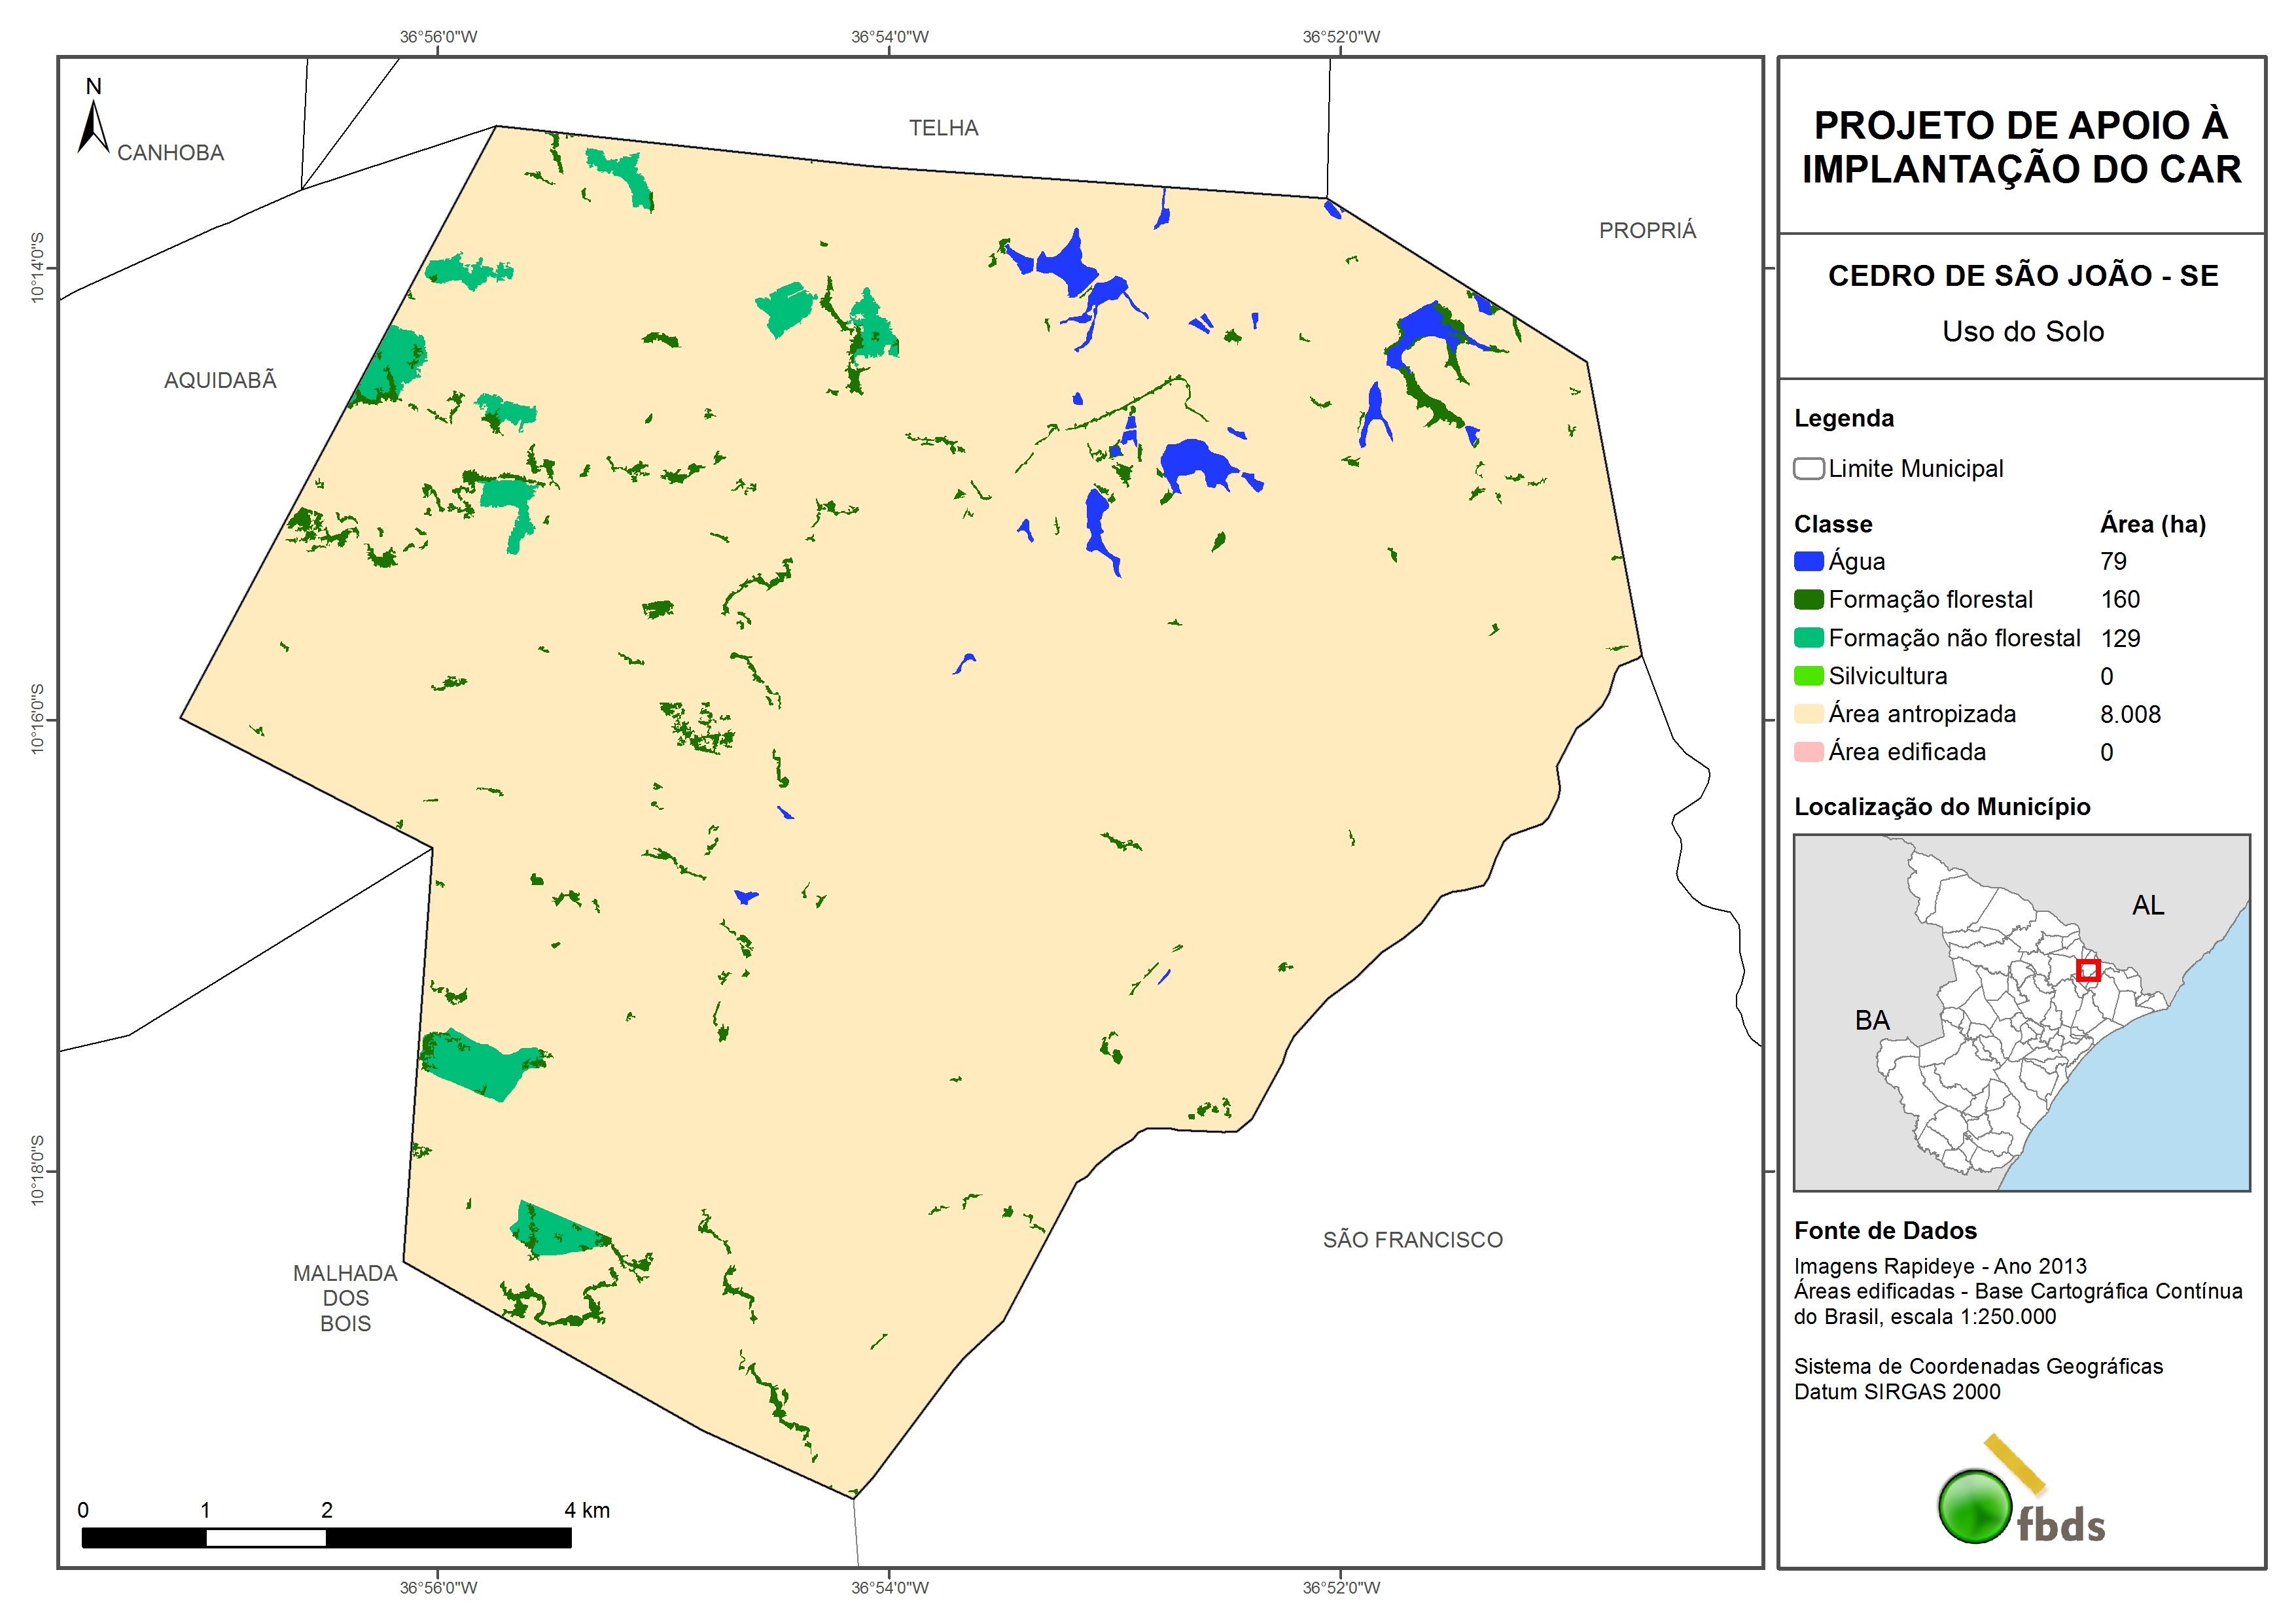Click the scale bar at bottom left
Viewport: 2296px width, 1623px height.
[x=326, y=1537]
